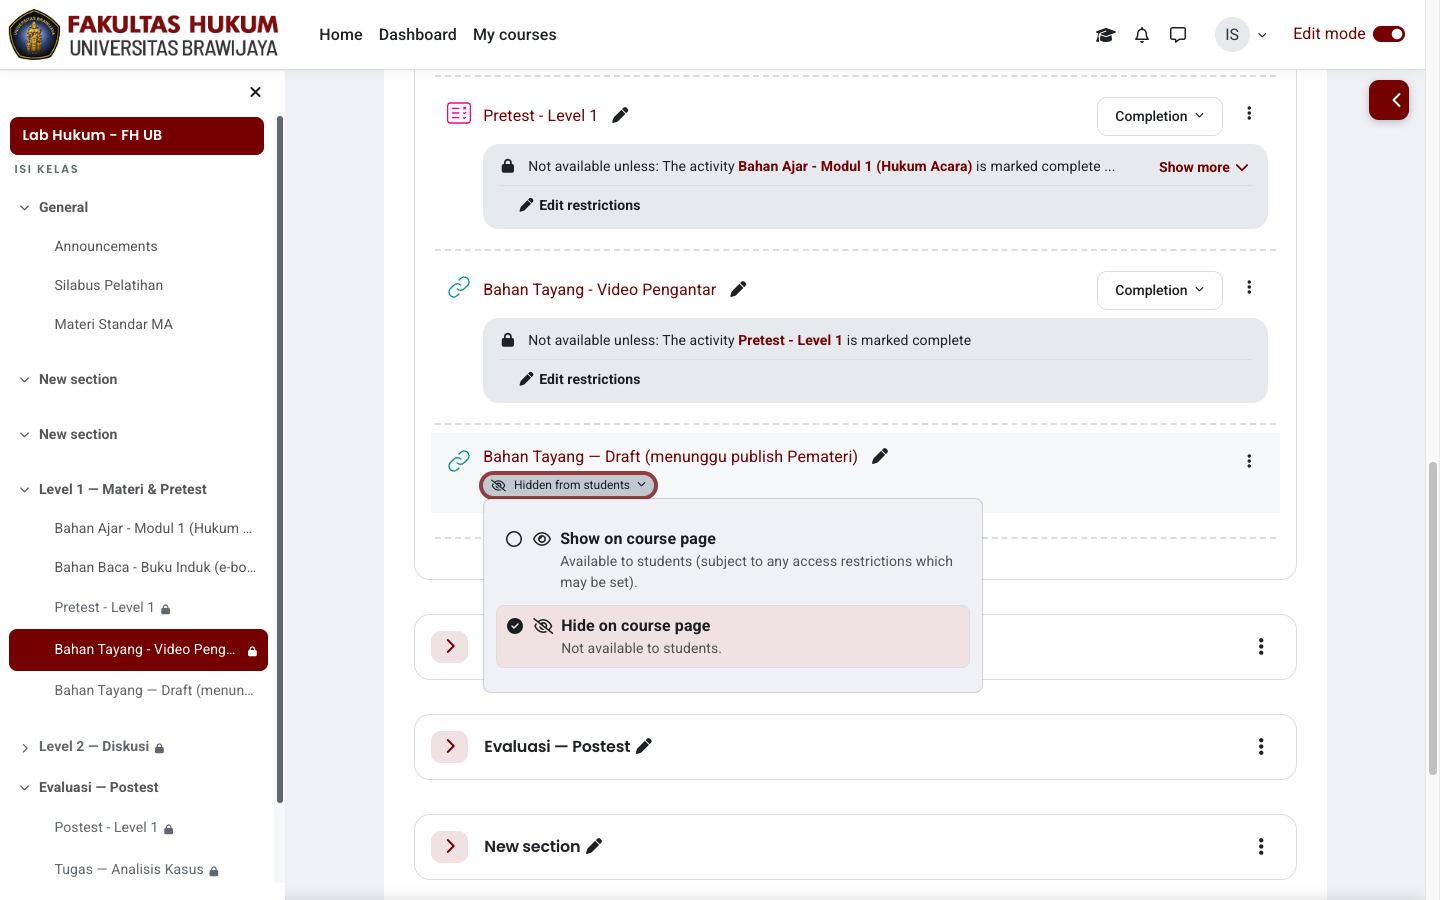Open the Bahan Tayang Draft three-dot menu
The width and height of the screenshot is (1440, 900).
pos(1249,461)
